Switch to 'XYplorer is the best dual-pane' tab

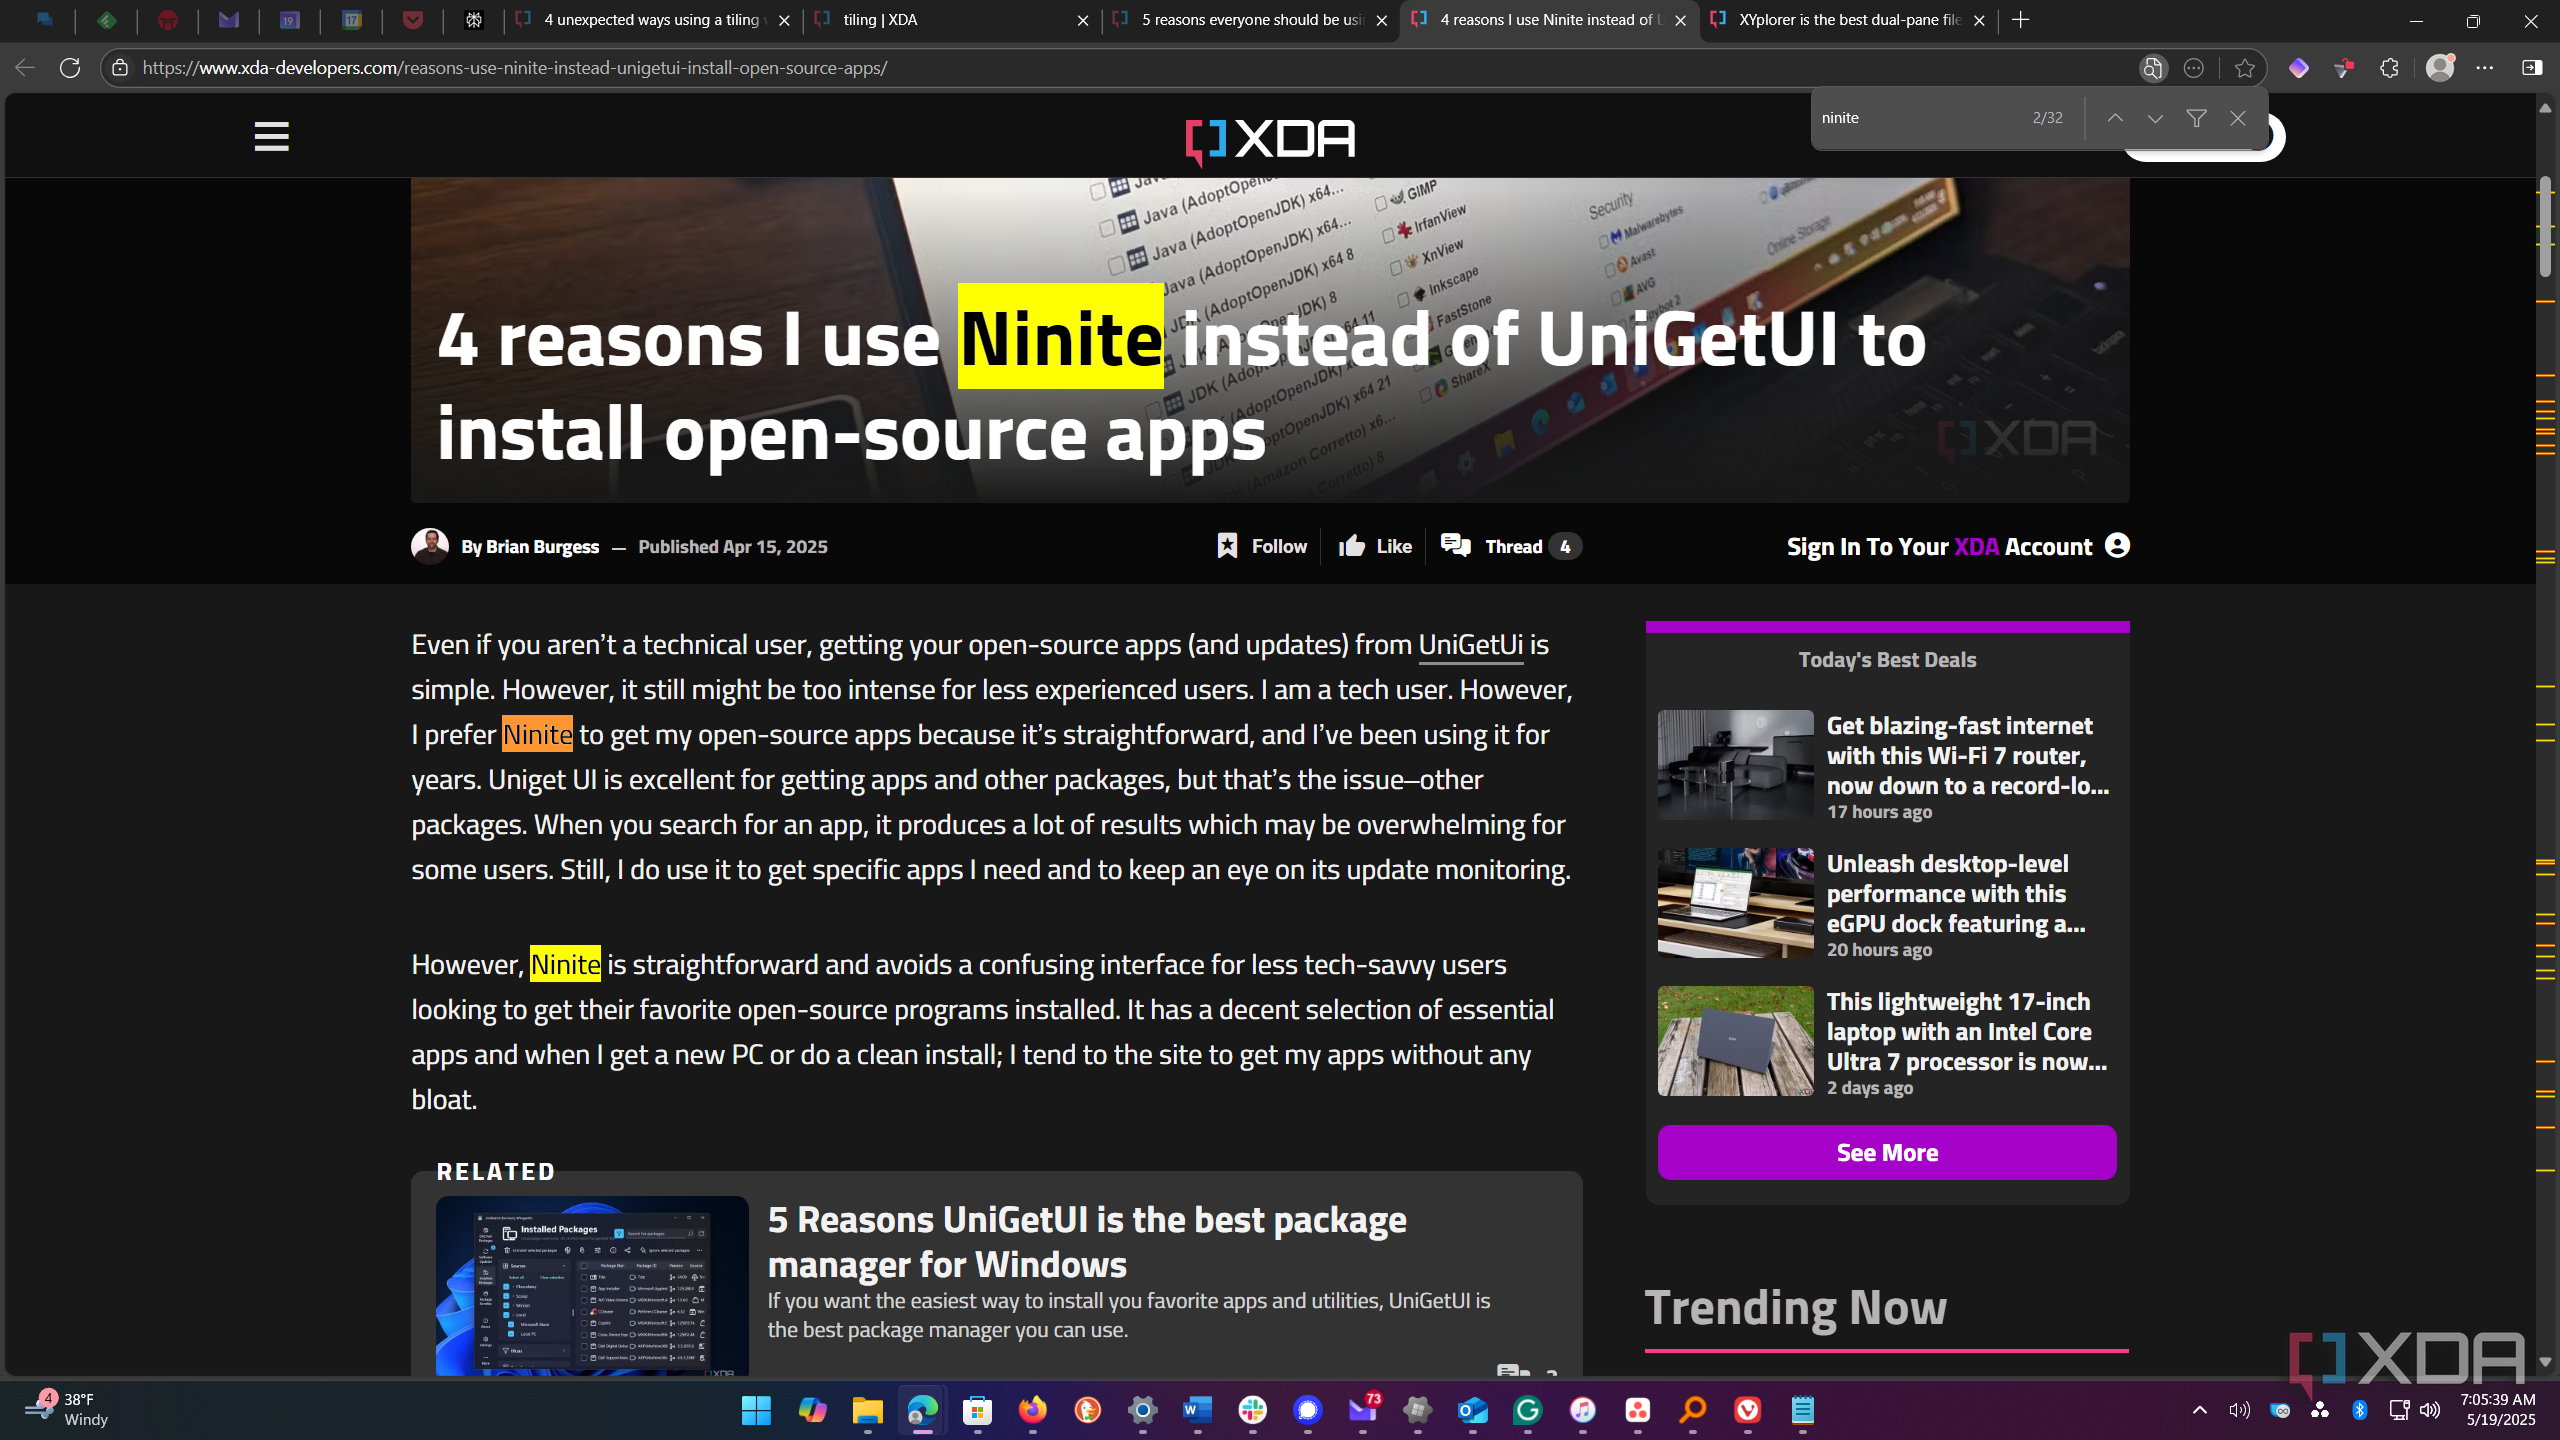coord(1849,20)
